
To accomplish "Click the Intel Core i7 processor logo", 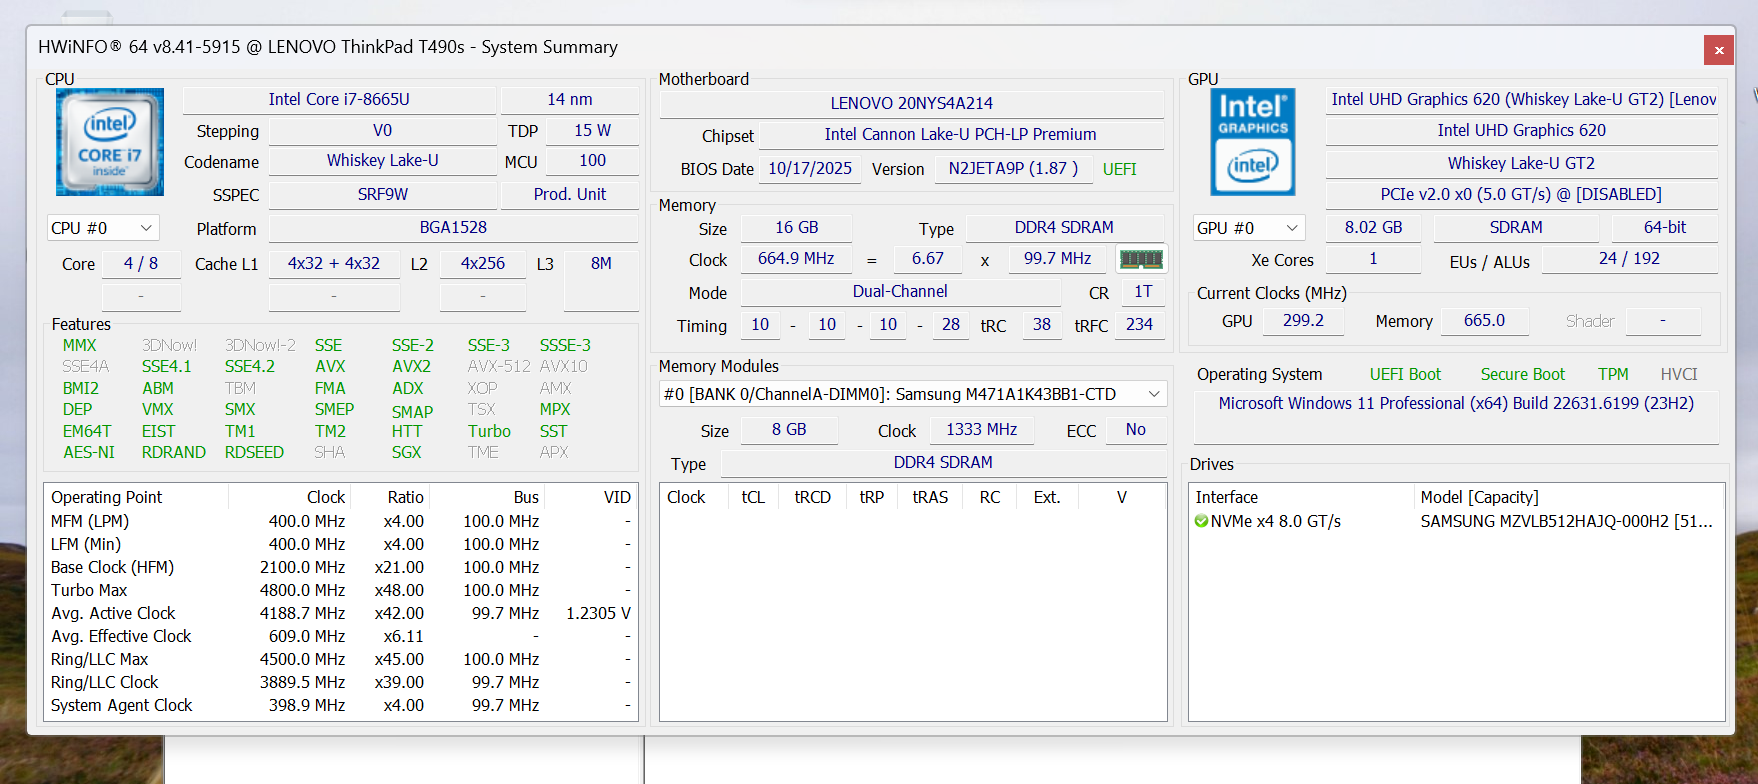I will pyautogui.click(x=110, y=142).
